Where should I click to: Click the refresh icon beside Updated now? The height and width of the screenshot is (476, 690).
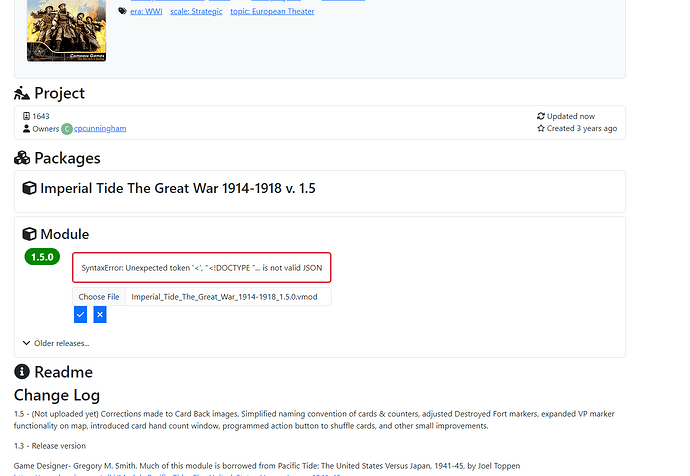pyautogui.click(x=541, y=116)
